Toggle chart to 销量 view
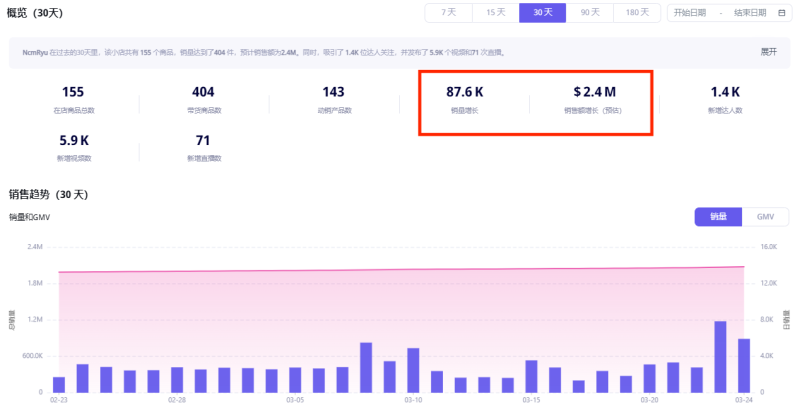Viewport: 800px width, 408px height. [718, 216]
